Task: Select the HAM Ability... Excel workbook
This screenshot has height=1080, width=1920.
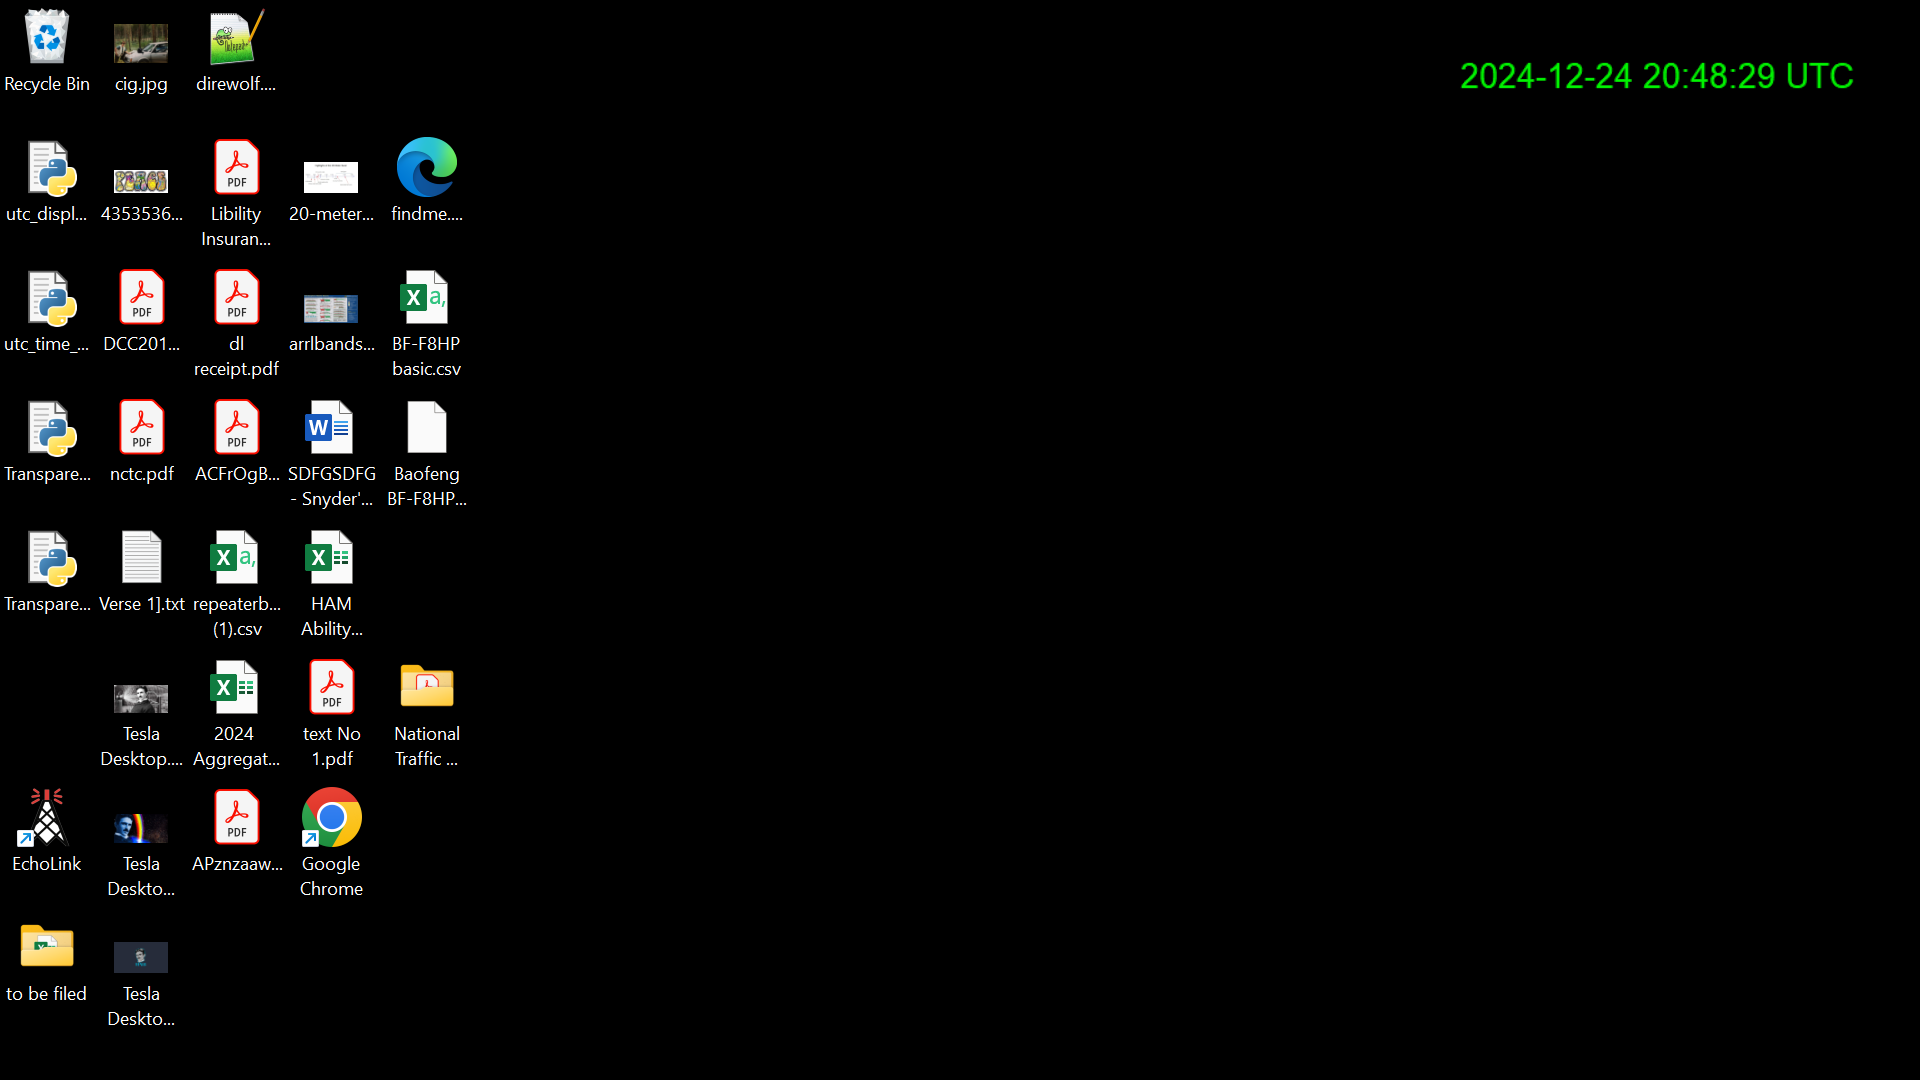Action: pos(331,584)
